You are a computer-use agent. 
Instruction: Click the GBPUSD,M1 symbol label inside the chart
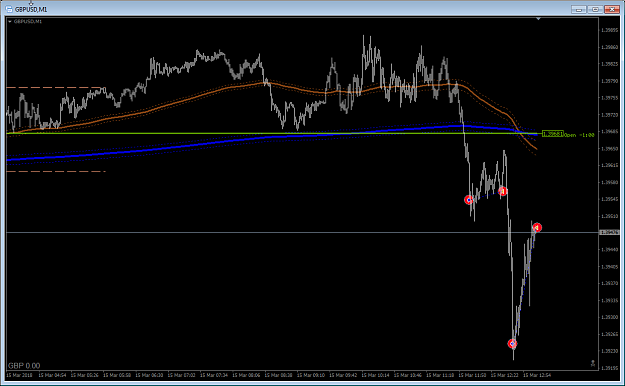[28, 22]
